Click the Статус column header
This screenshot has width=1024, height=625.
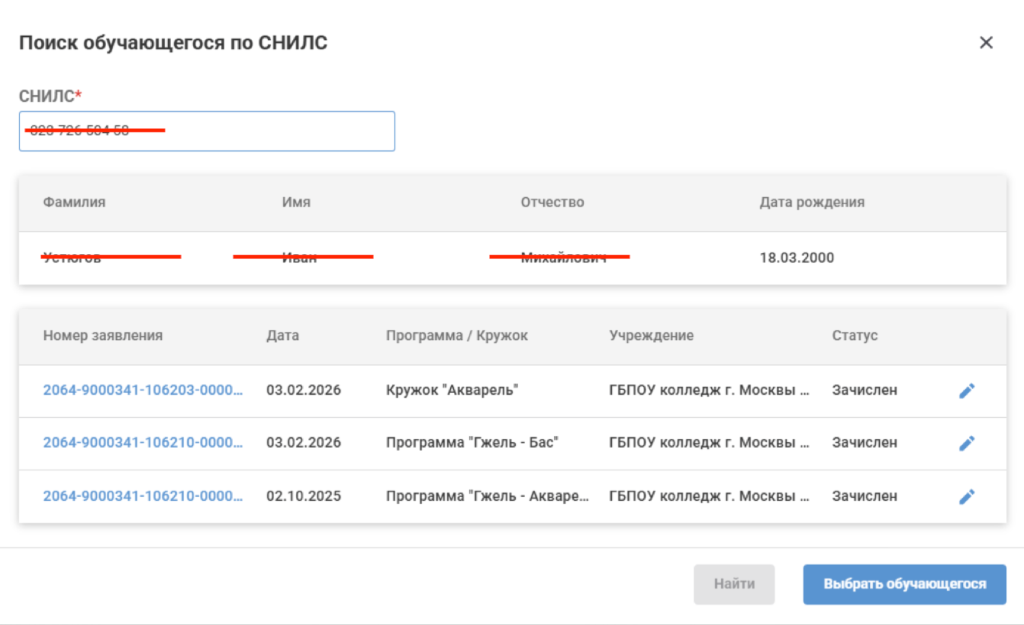pos(855,335)
